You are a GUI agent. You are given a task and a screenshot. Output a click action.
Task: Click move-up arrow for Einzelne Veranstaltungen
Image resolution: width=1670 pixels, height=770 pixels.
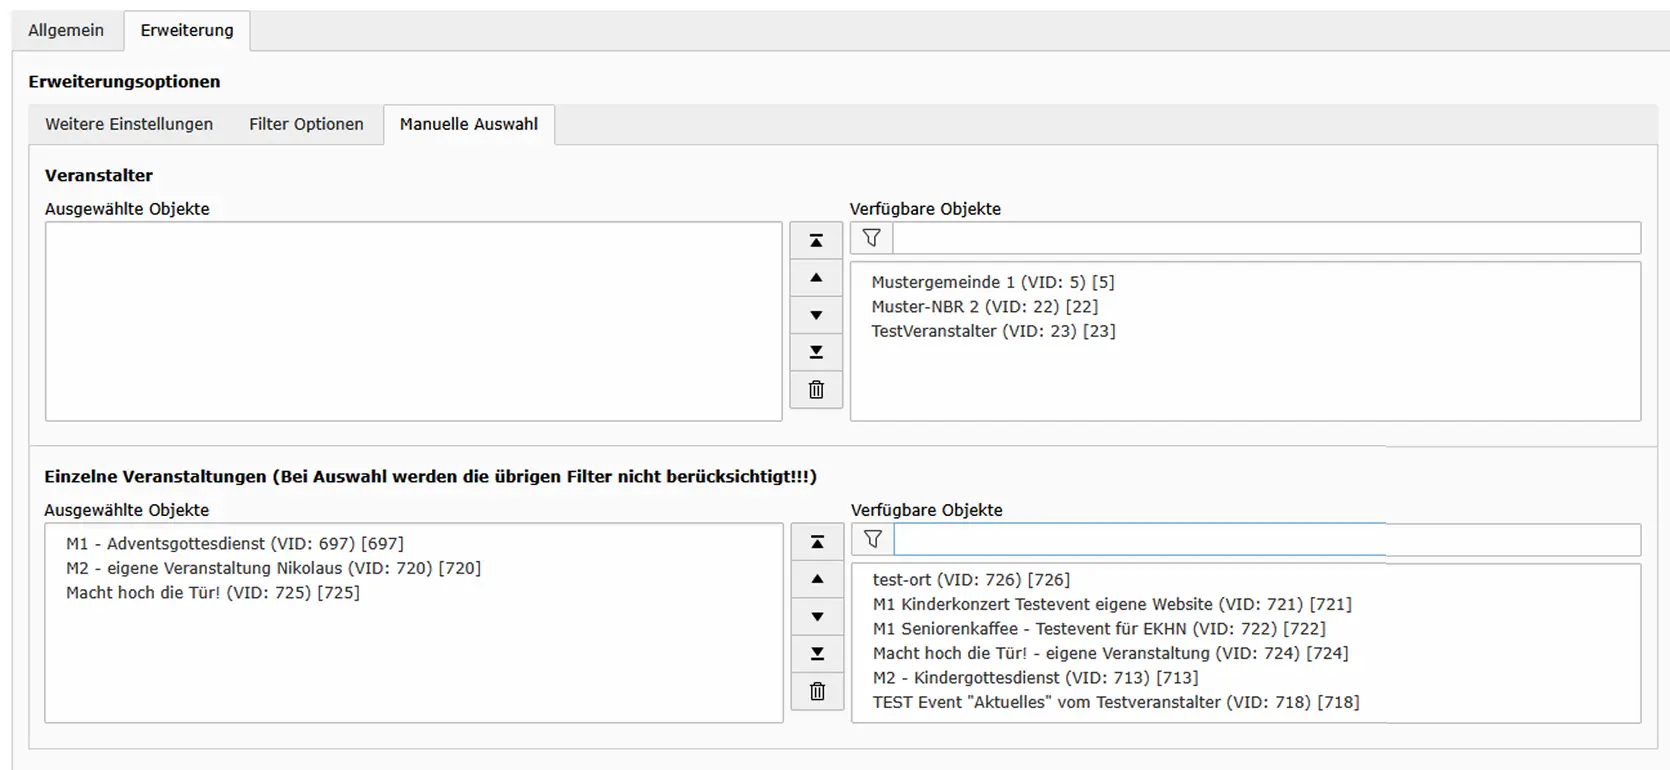[817, 579]
